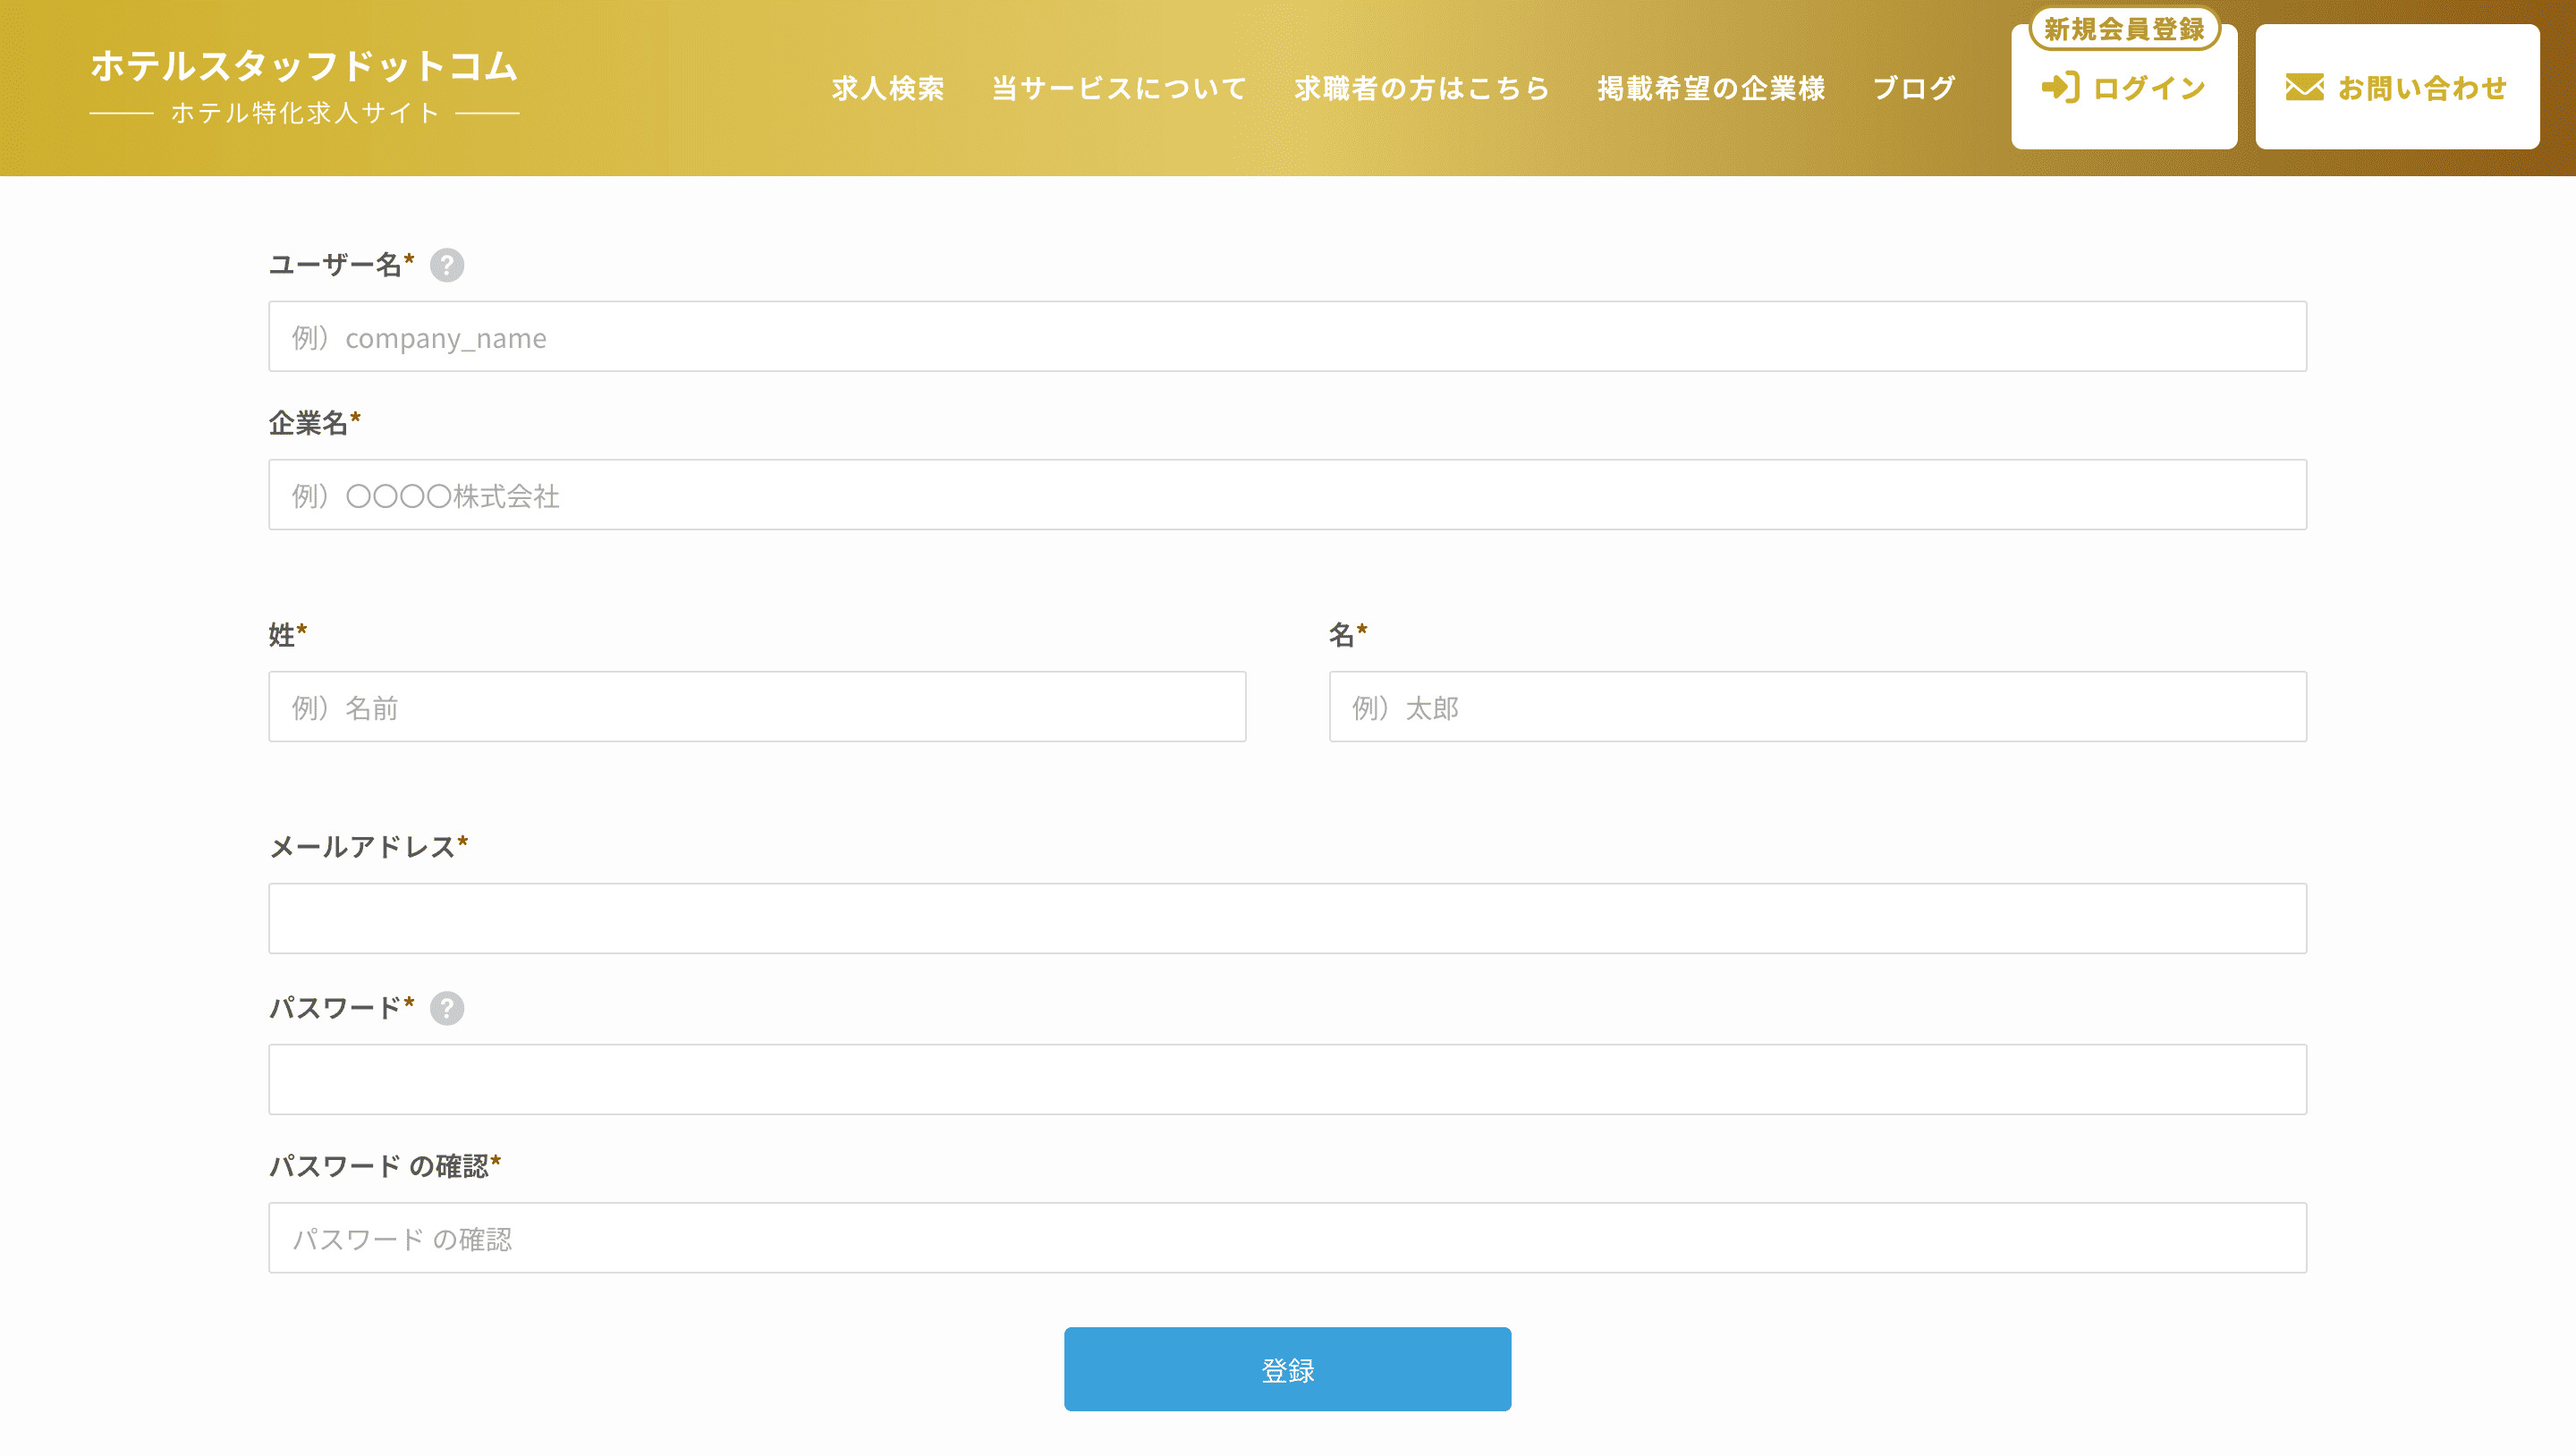Click the login arrow icon
The width and height of the screenshot is (2576, 1456).
pos(2060,88)
